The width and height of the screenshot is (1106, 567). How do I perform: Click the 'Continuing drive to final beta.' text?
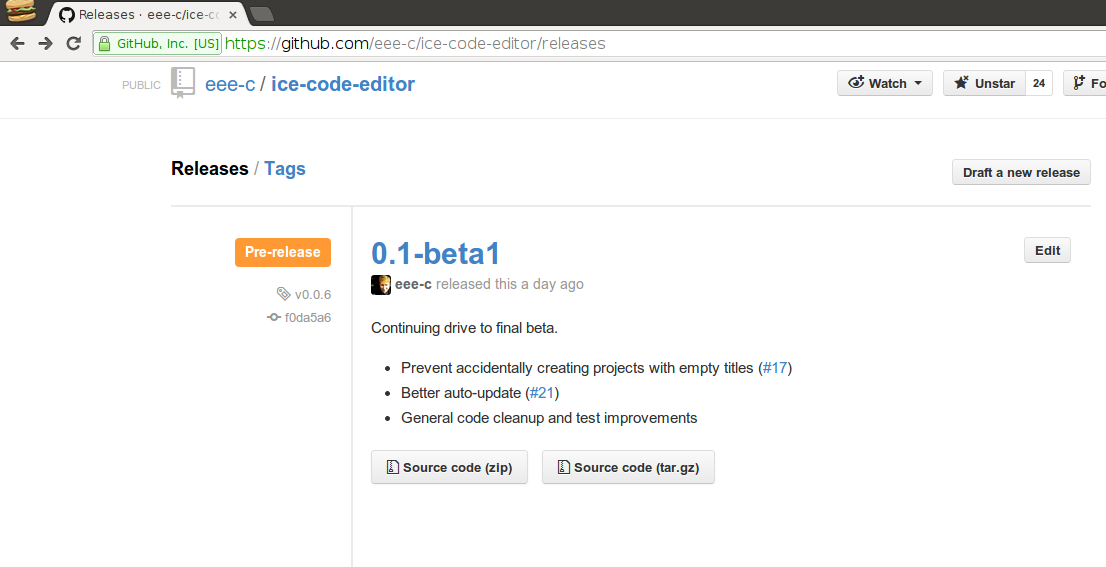464,328
